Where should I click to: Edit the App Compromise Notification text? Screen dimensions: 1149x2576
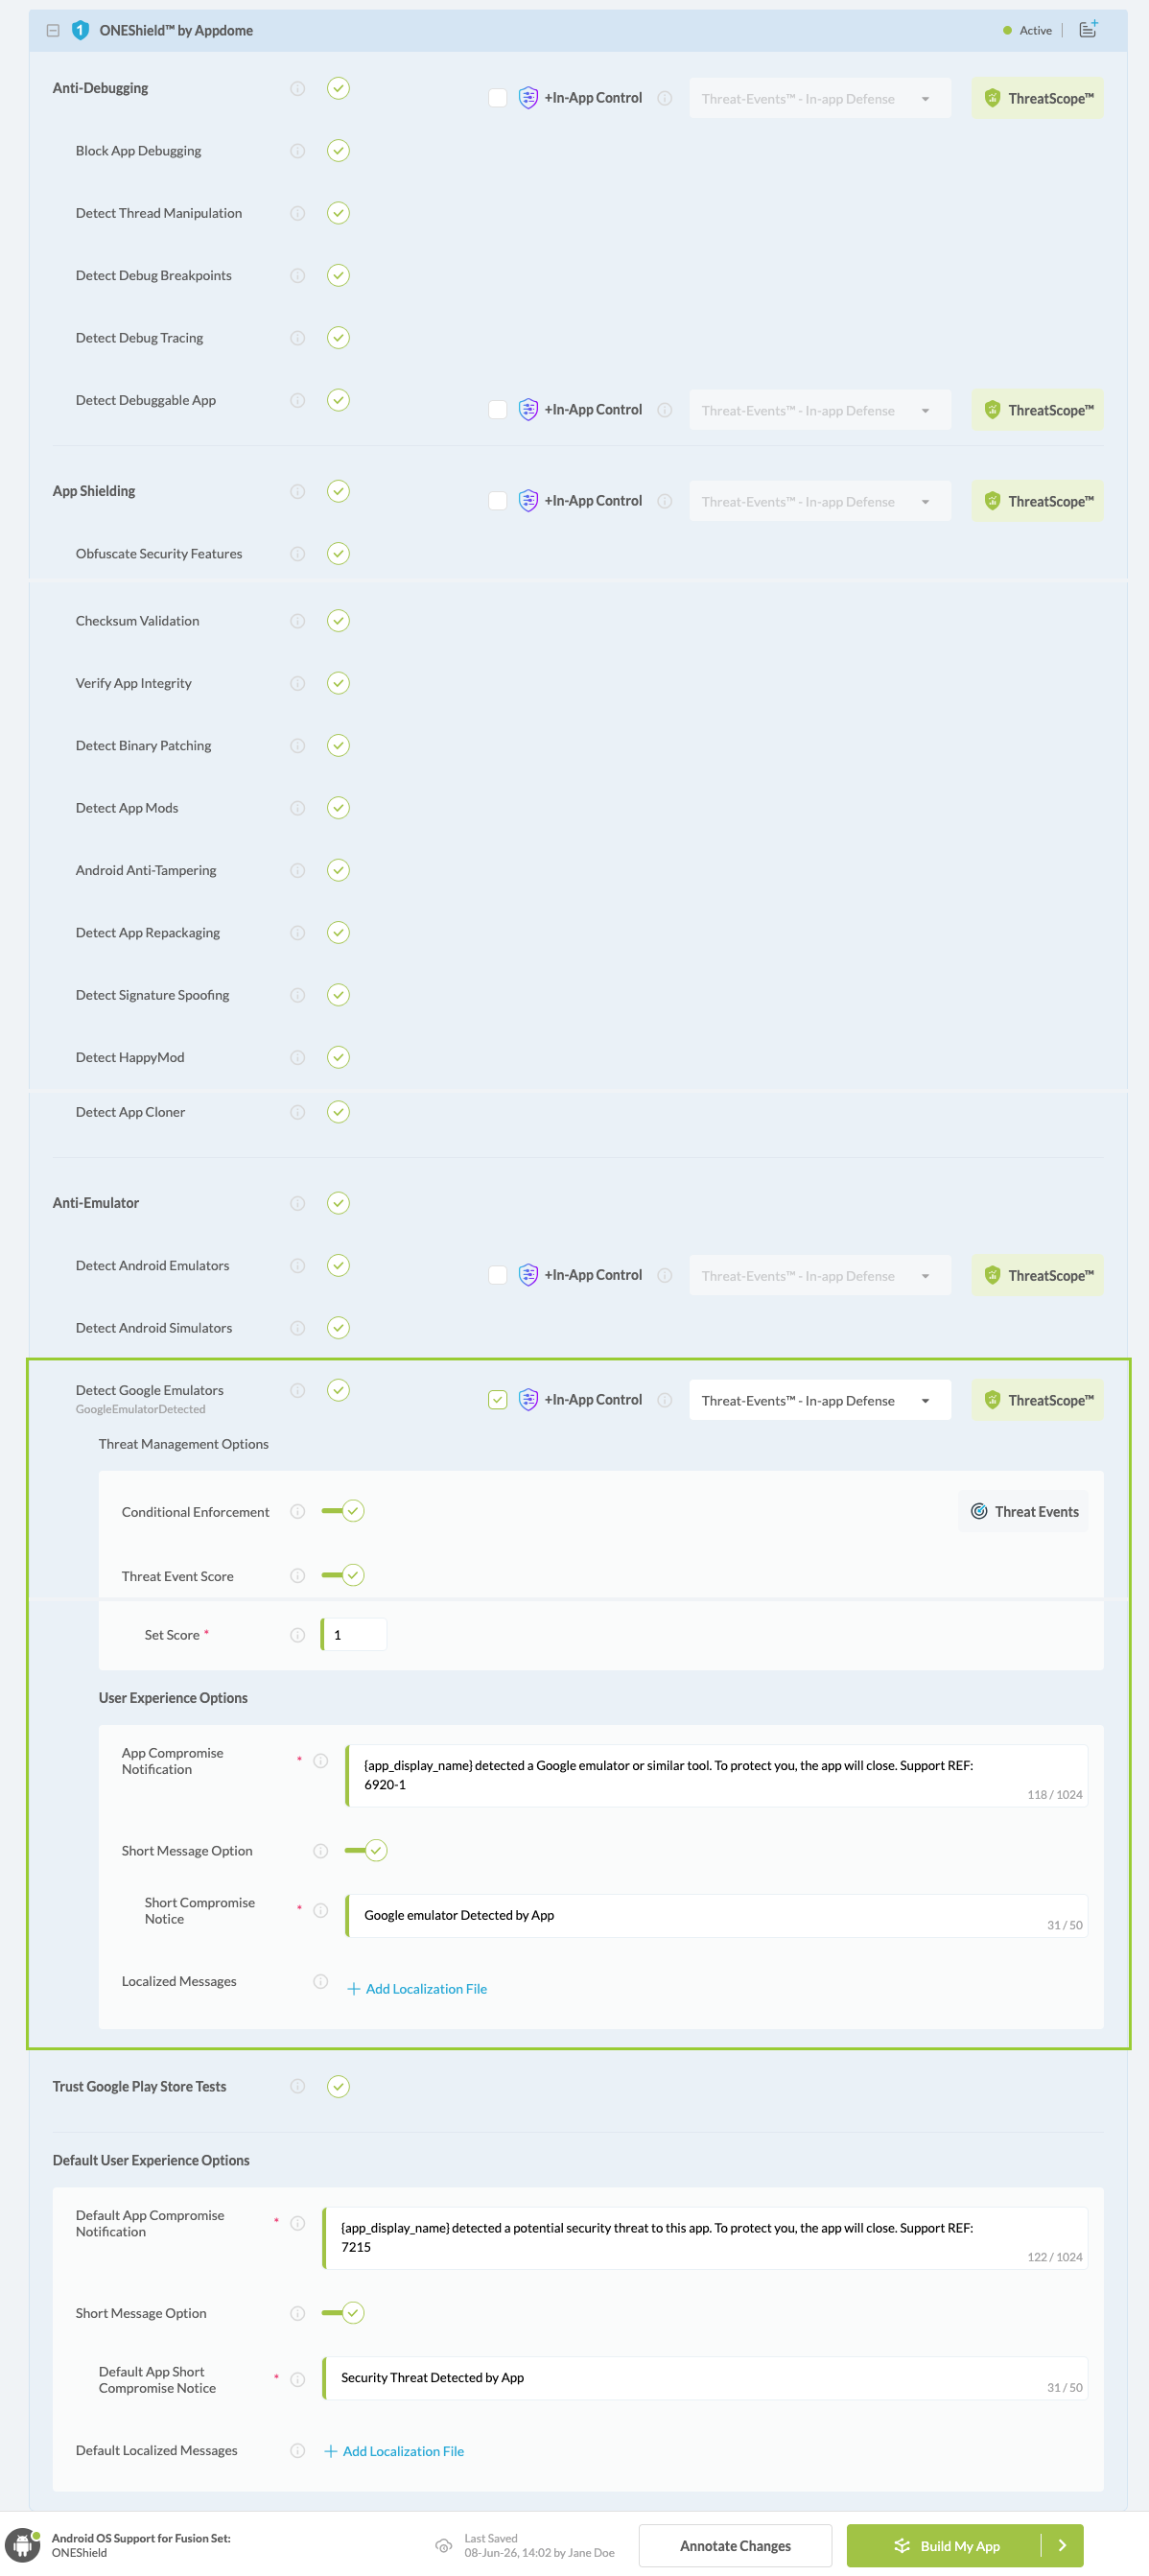[716, 1776]
